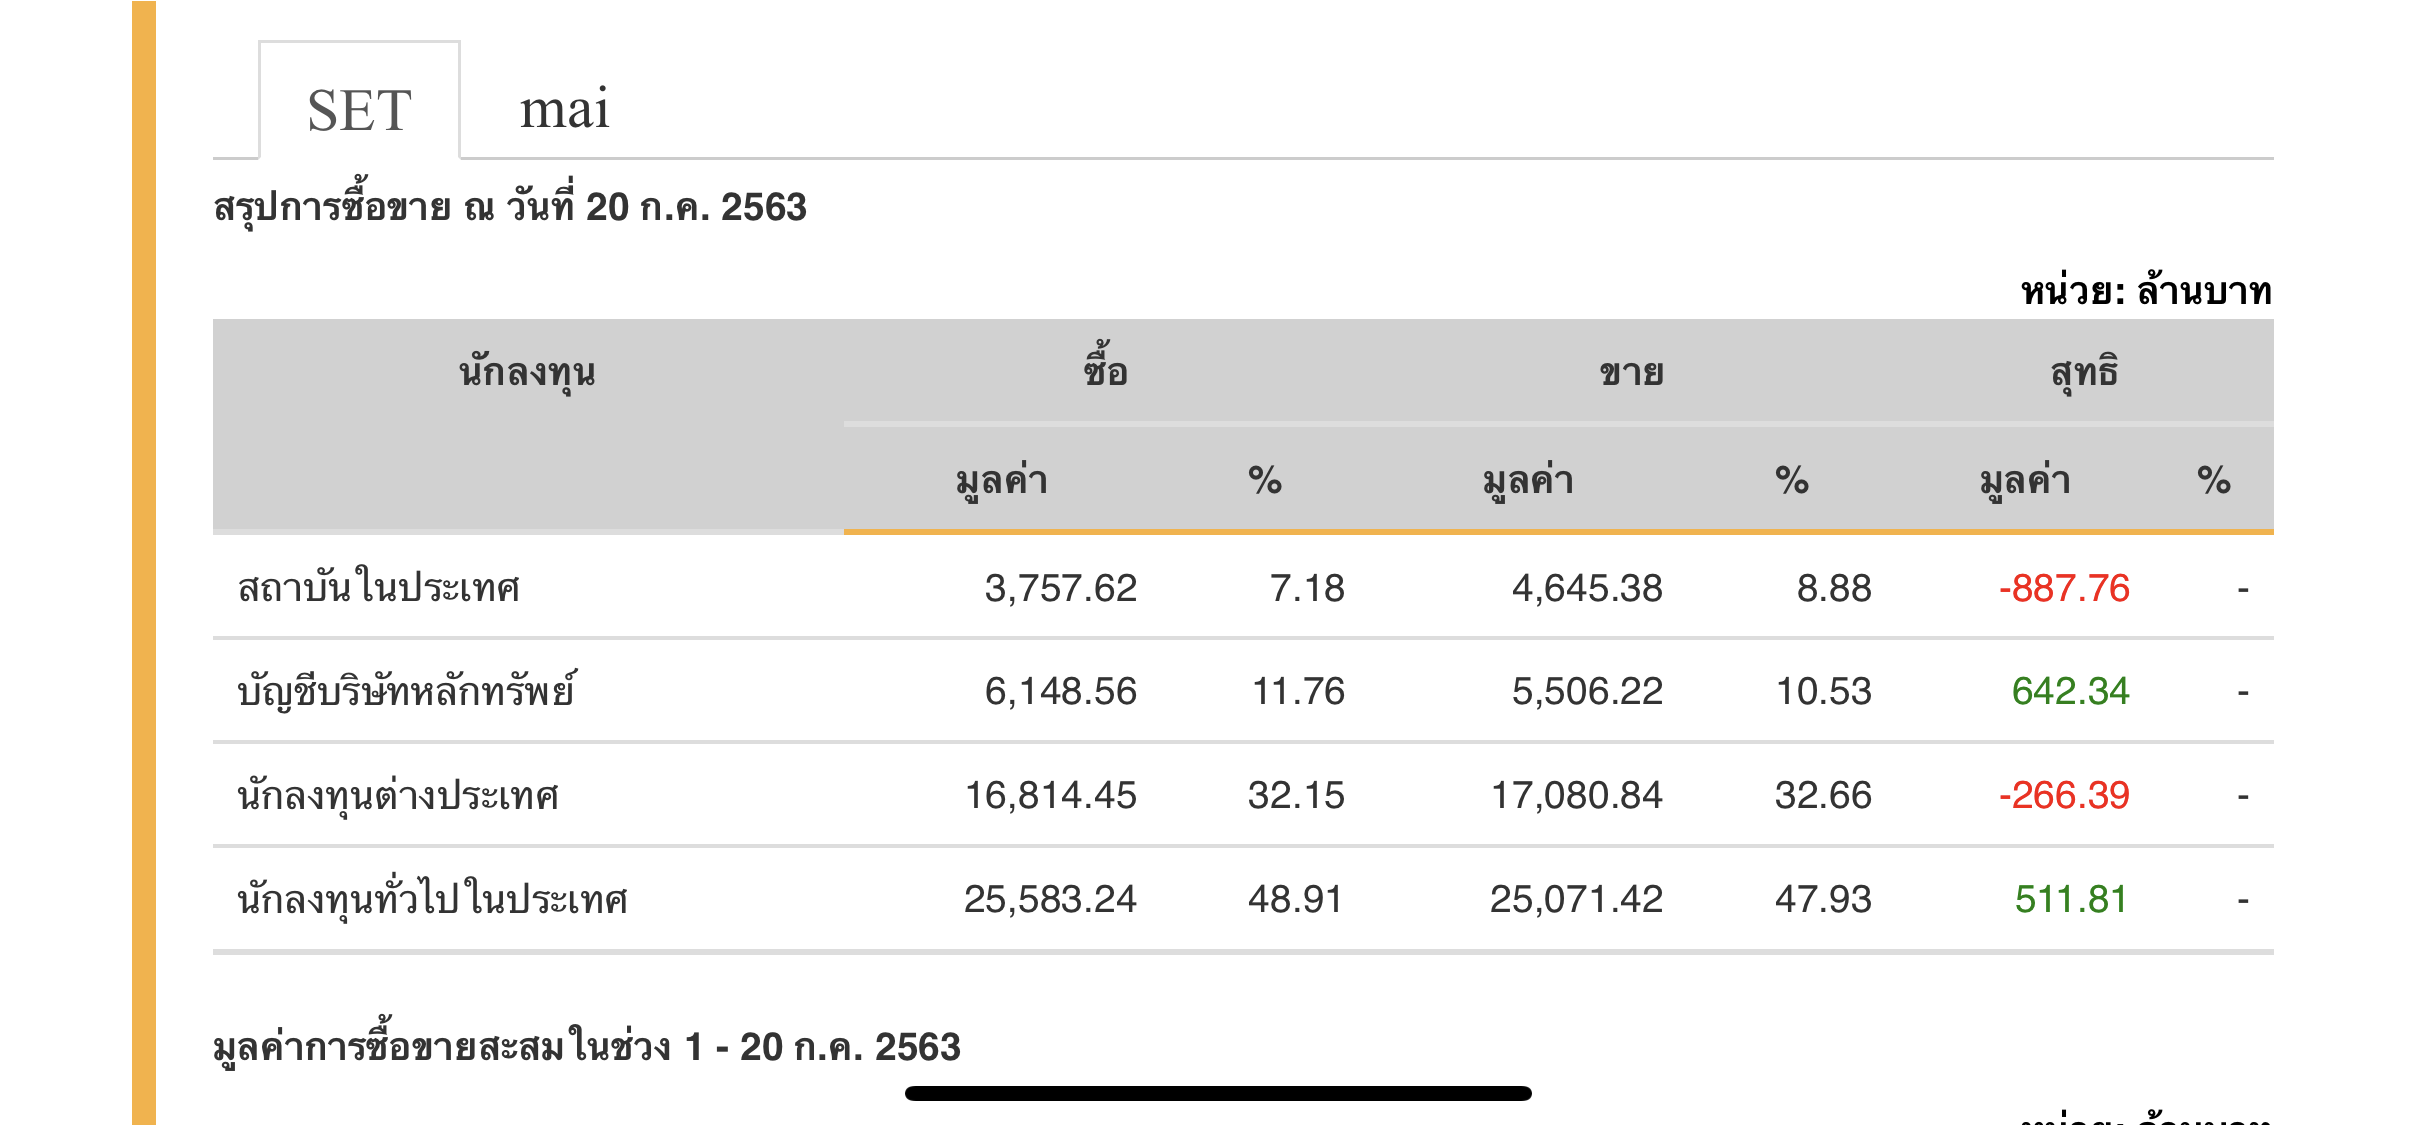Image resolution: width=2436 pixels, height=1125 pixels.
Task: Click the มูลค่าการซื้อขายสะสม heading
Action: pyautogui.click(x=587, y=1047)
